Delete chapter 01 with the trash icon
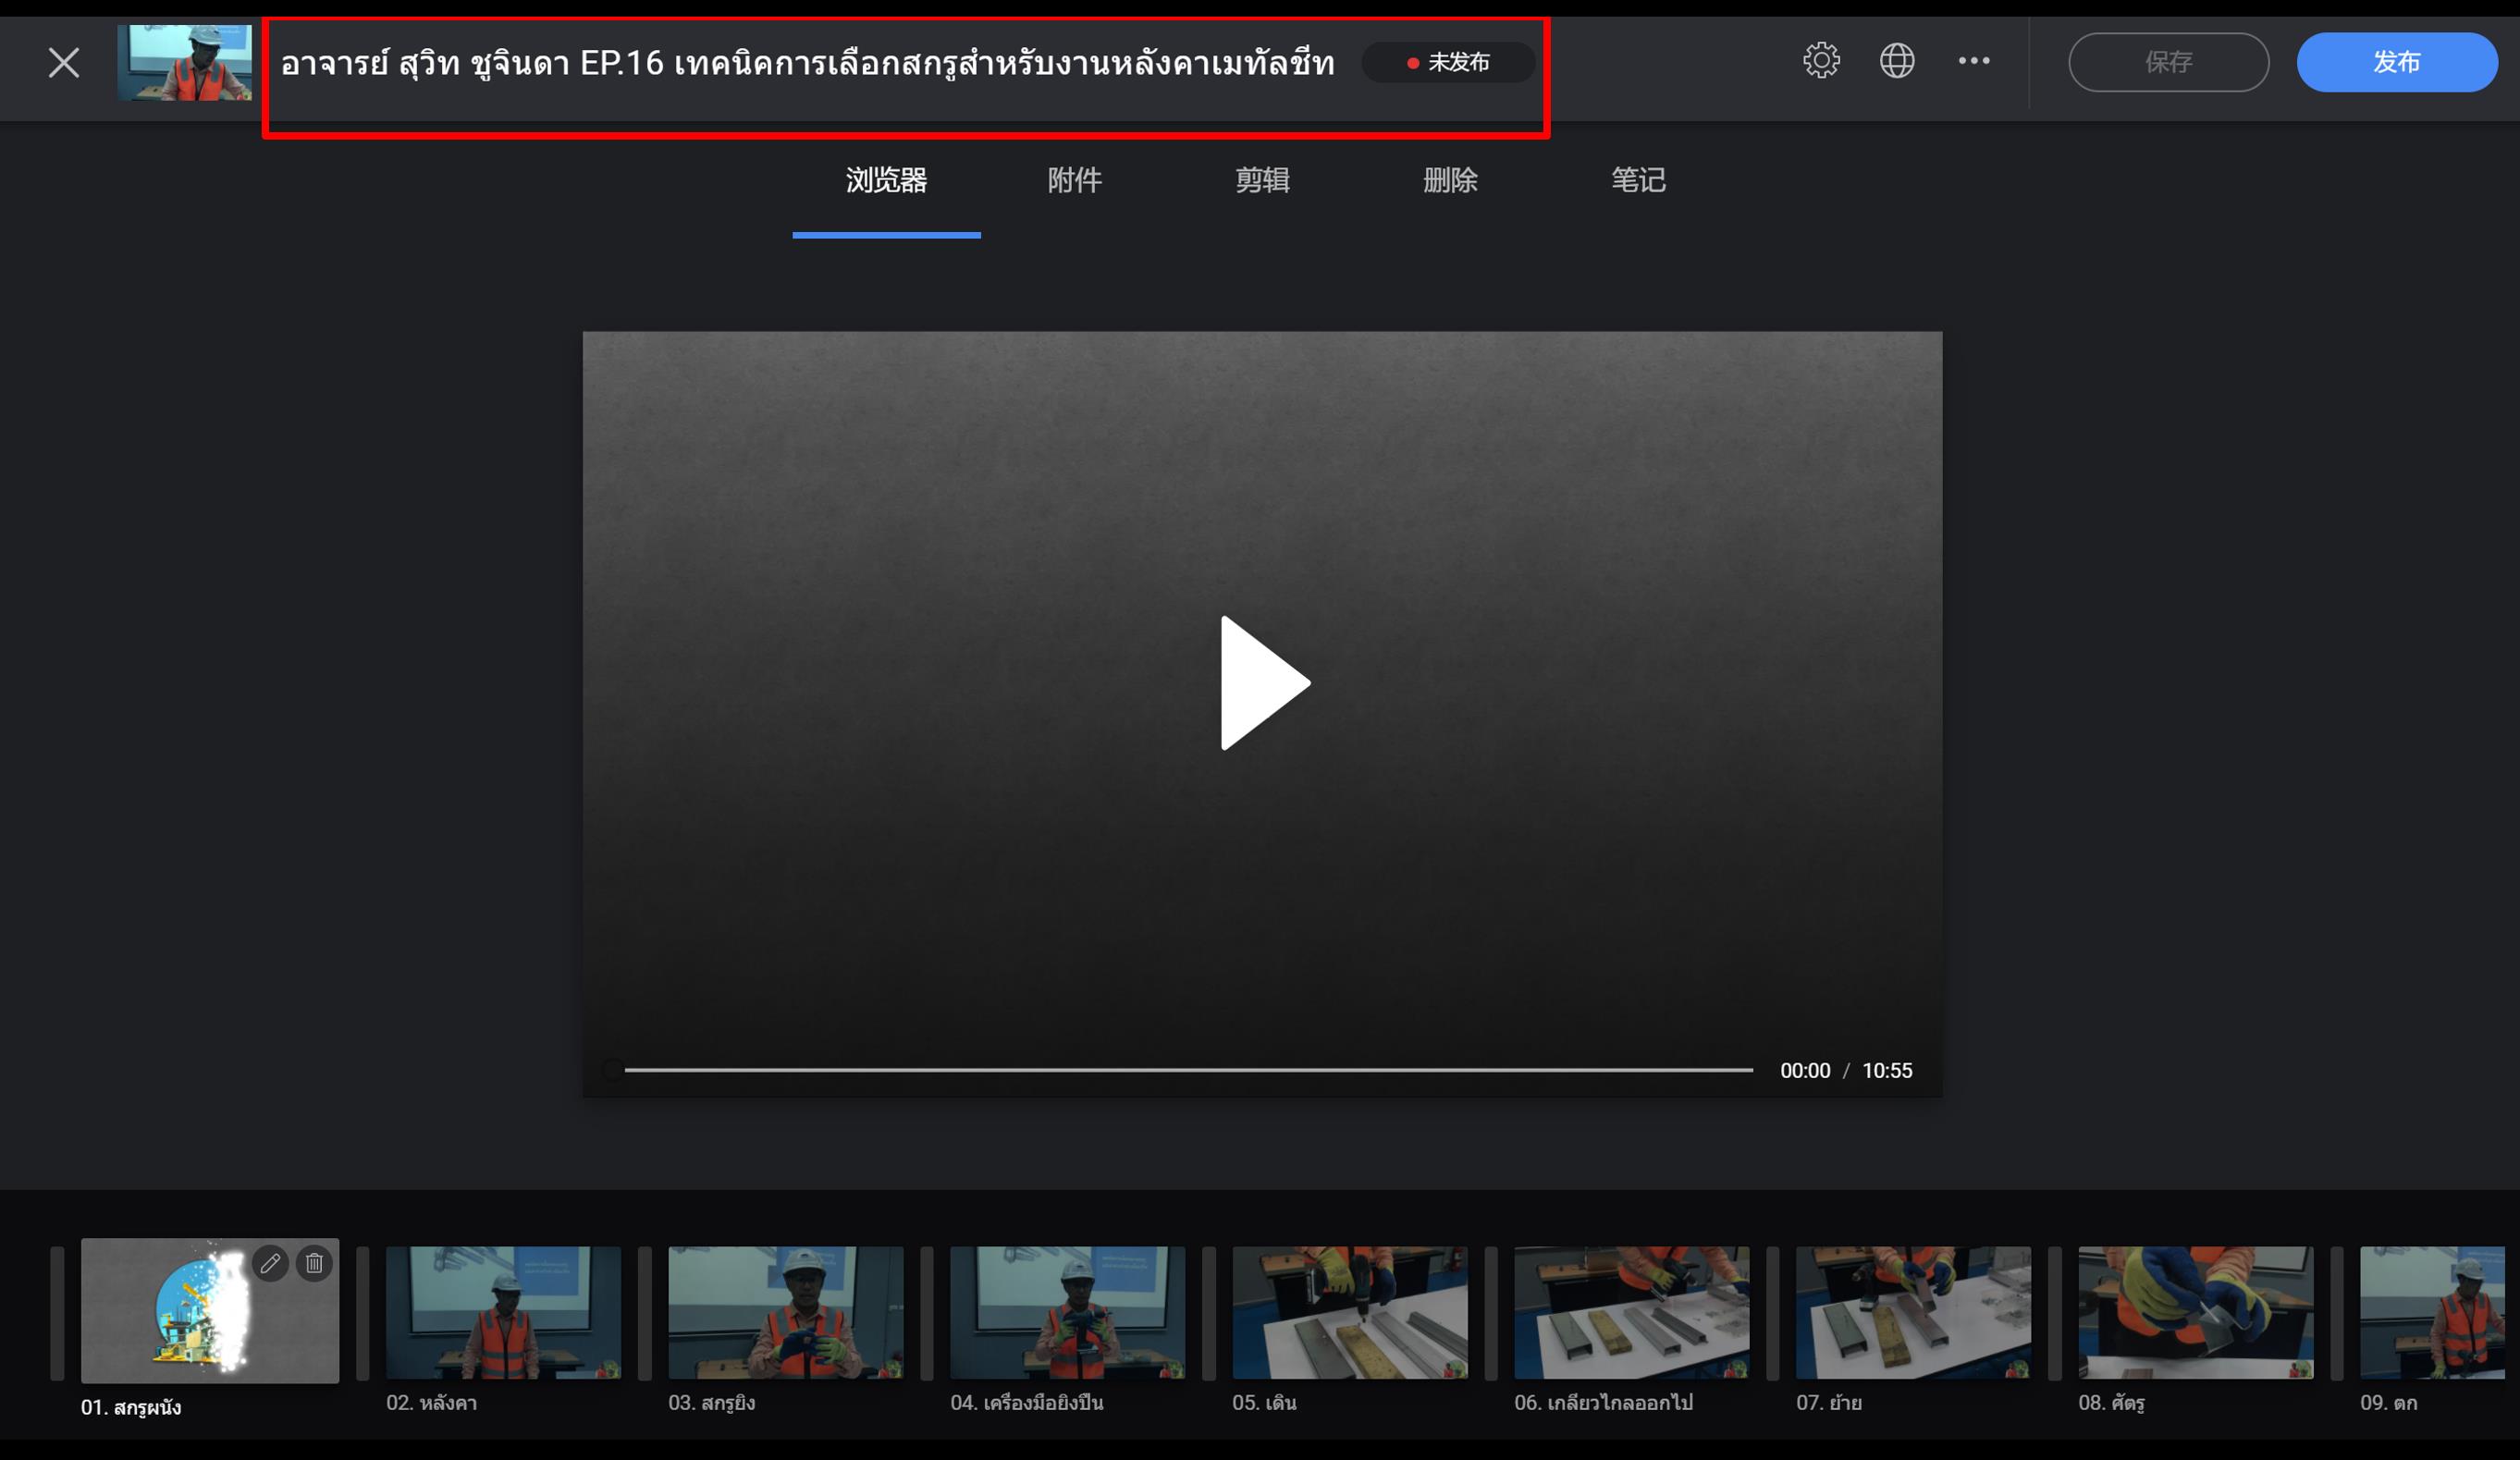The height and width of the screenshot is (1460, 2520). coord(314,1263)
